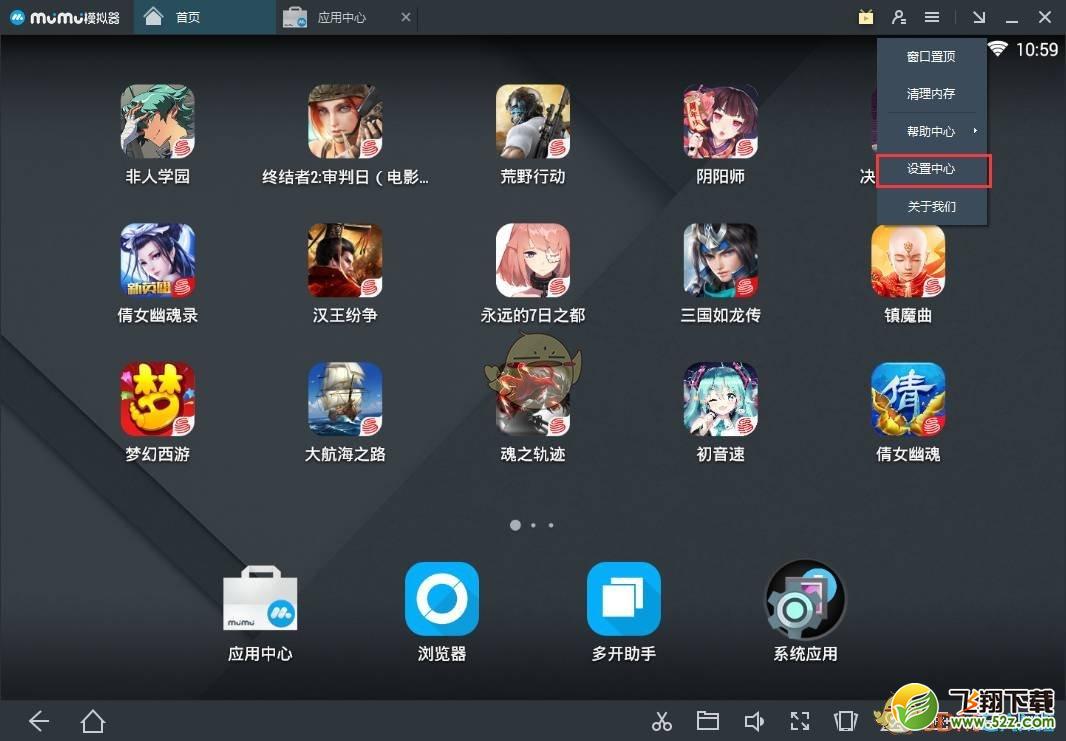Click the WiFi status icon
Image resolution: width=1066 pixels, height=741 pixels.
coord(997,49)
